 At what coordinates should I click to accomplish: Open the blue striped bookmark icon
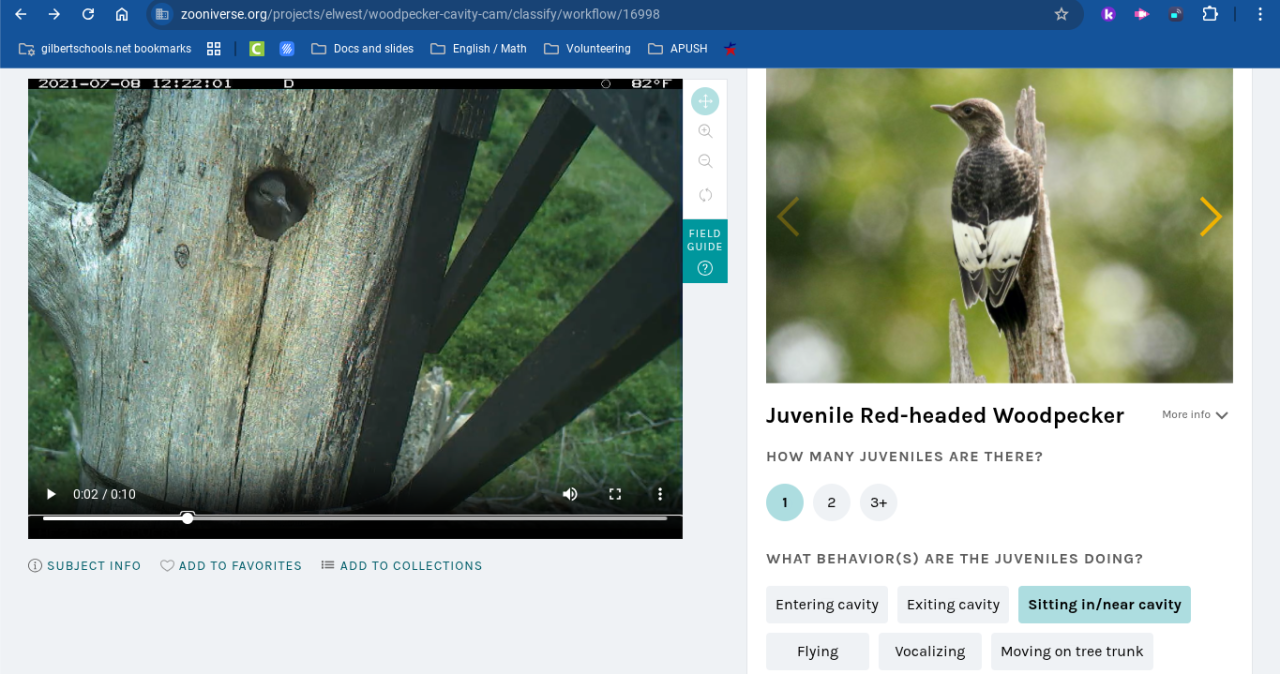pyautogui.click(x=287, y=48)
